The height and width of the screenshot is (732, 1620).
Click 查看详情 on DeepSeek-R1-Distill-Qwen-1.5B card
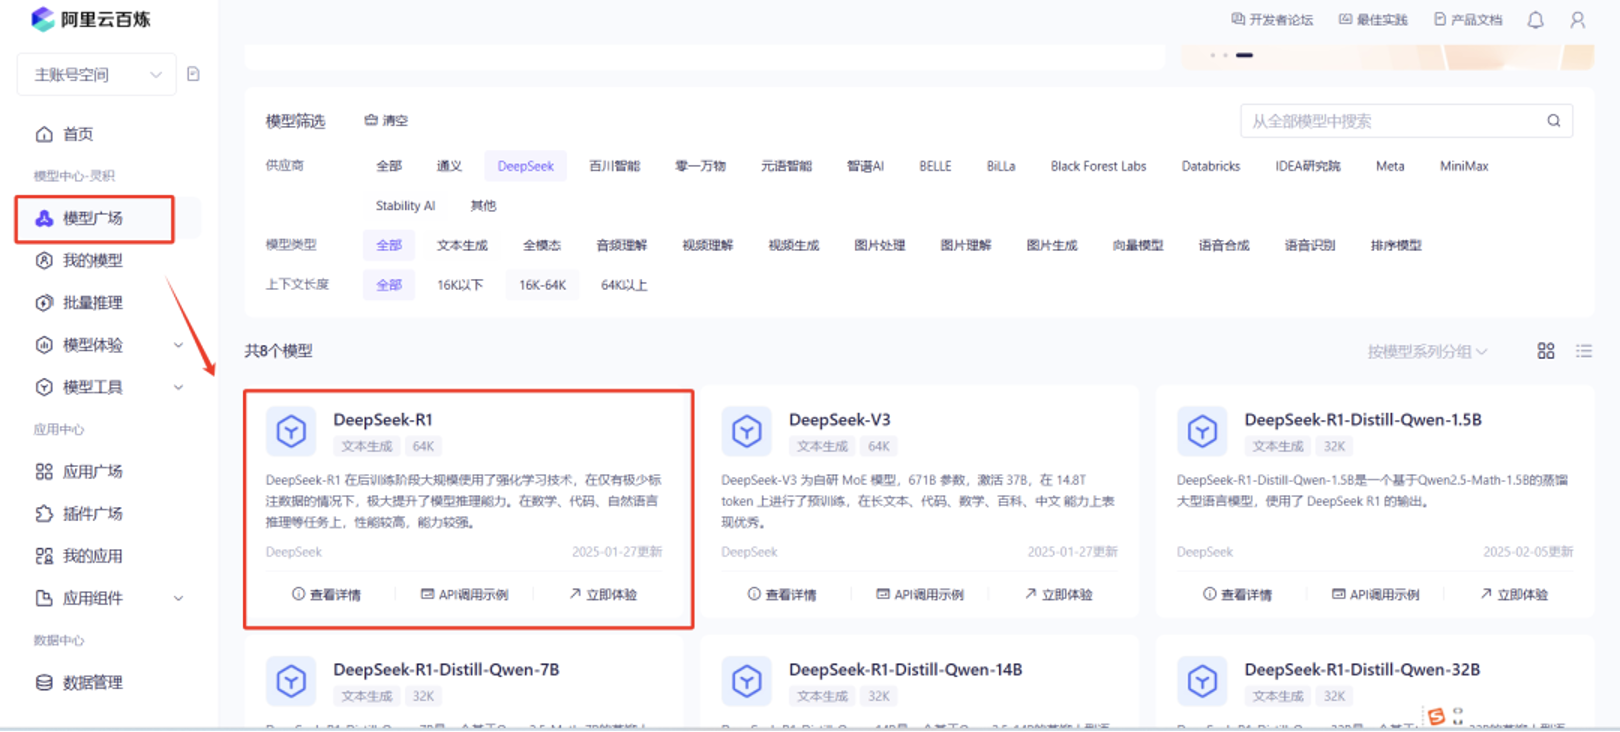1238,594
